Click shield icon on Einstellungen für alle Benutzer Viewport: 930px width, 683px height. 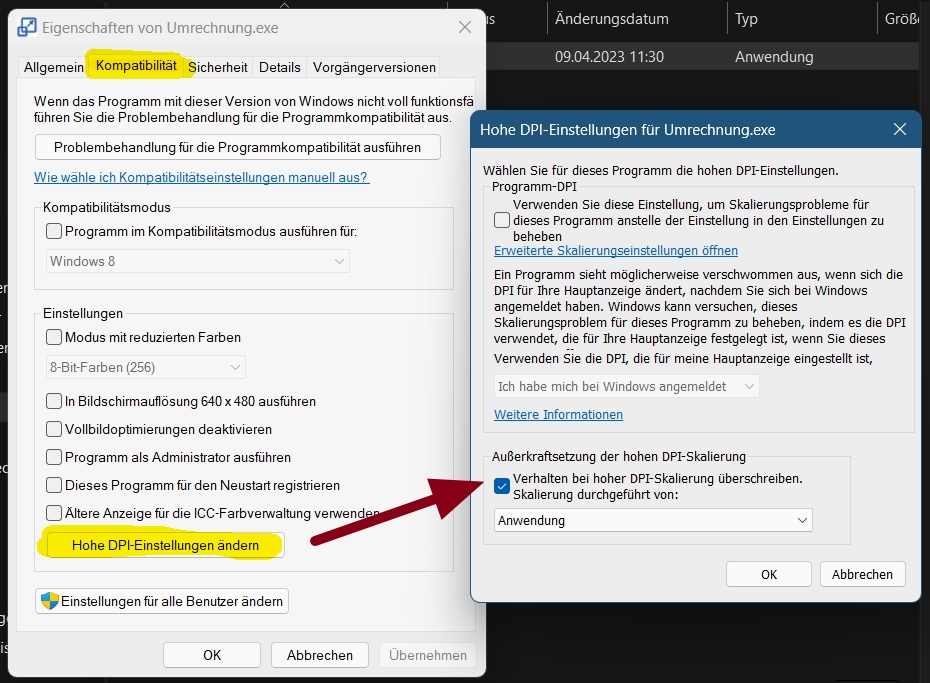(x=48, y=601)
